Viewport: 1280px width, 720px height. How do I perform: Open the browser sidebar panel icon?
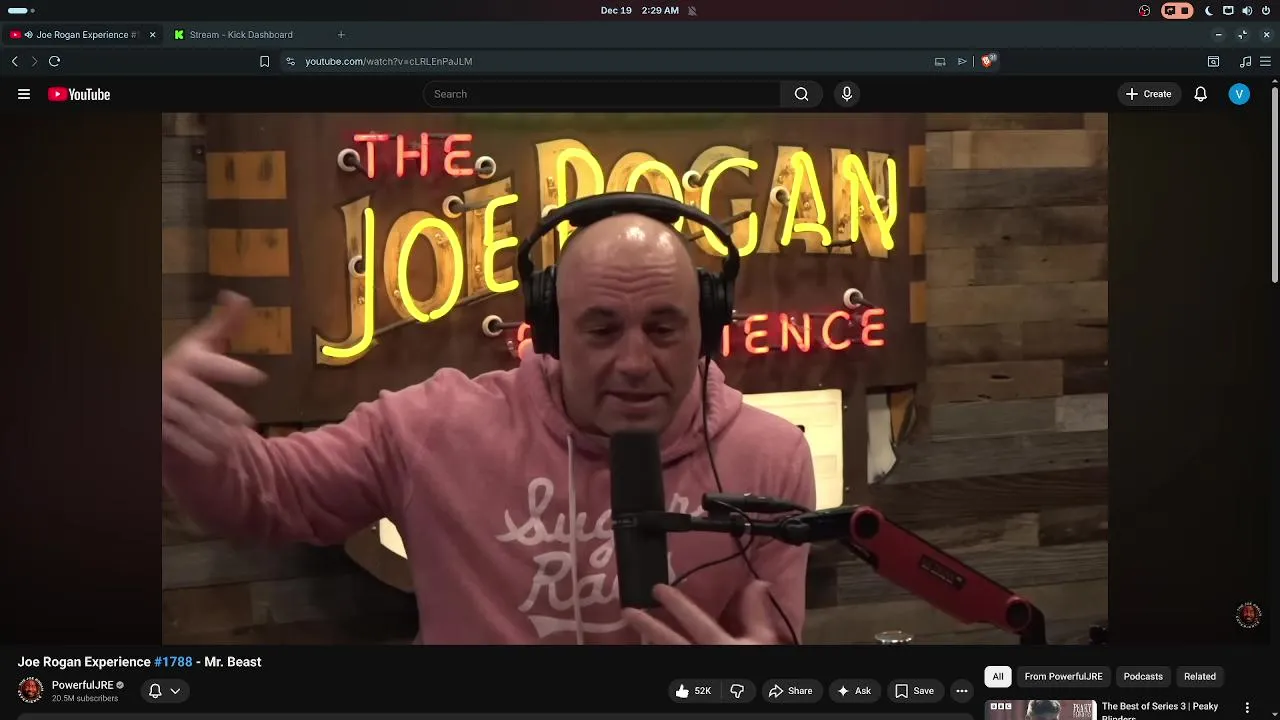[1213, 61]
